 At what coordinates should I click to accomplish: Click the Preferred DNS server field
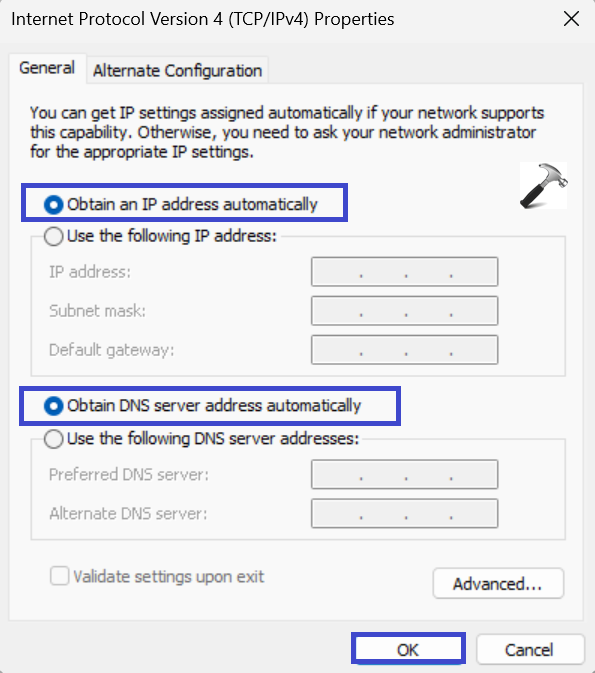click(x=404, y=474)
